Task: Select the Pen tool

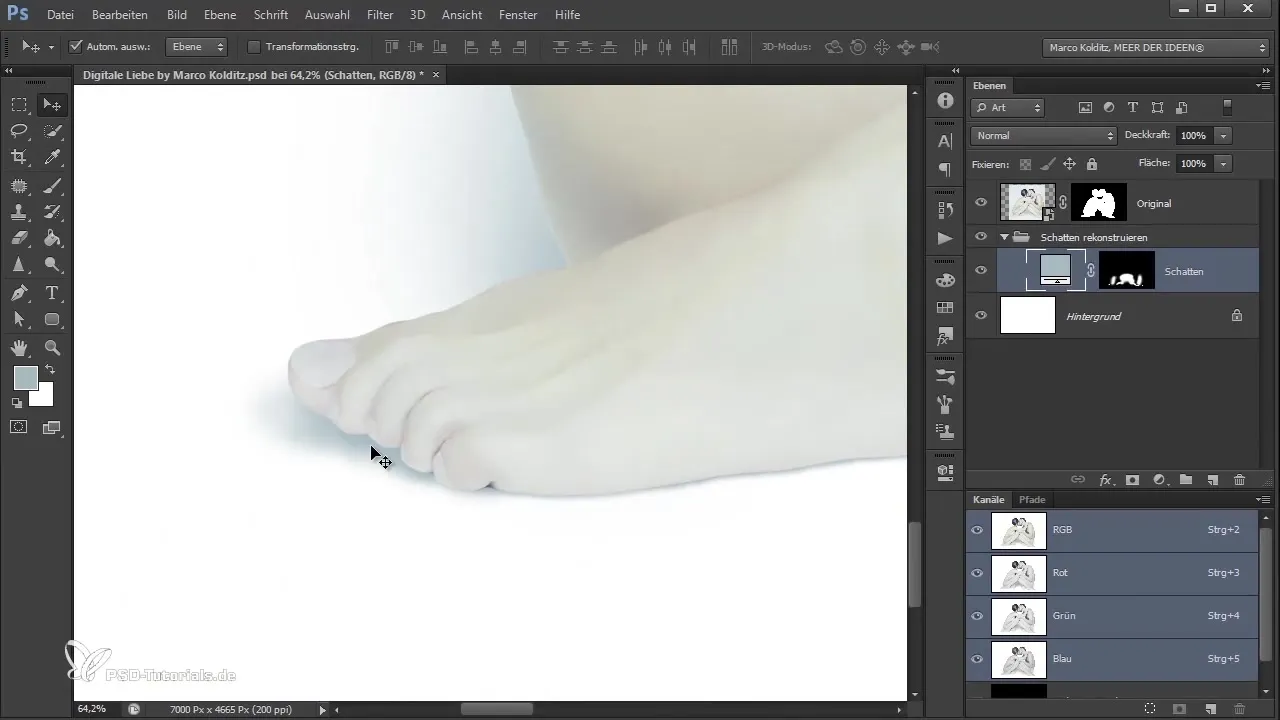Action: point(19,293)
